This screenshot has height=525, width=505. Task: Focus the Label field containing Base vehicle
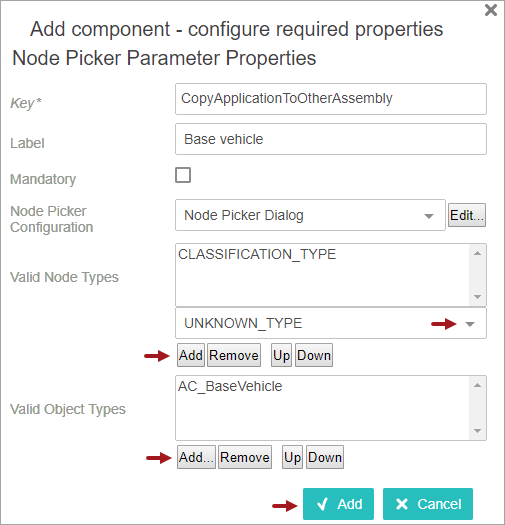[x=331, y=139]
